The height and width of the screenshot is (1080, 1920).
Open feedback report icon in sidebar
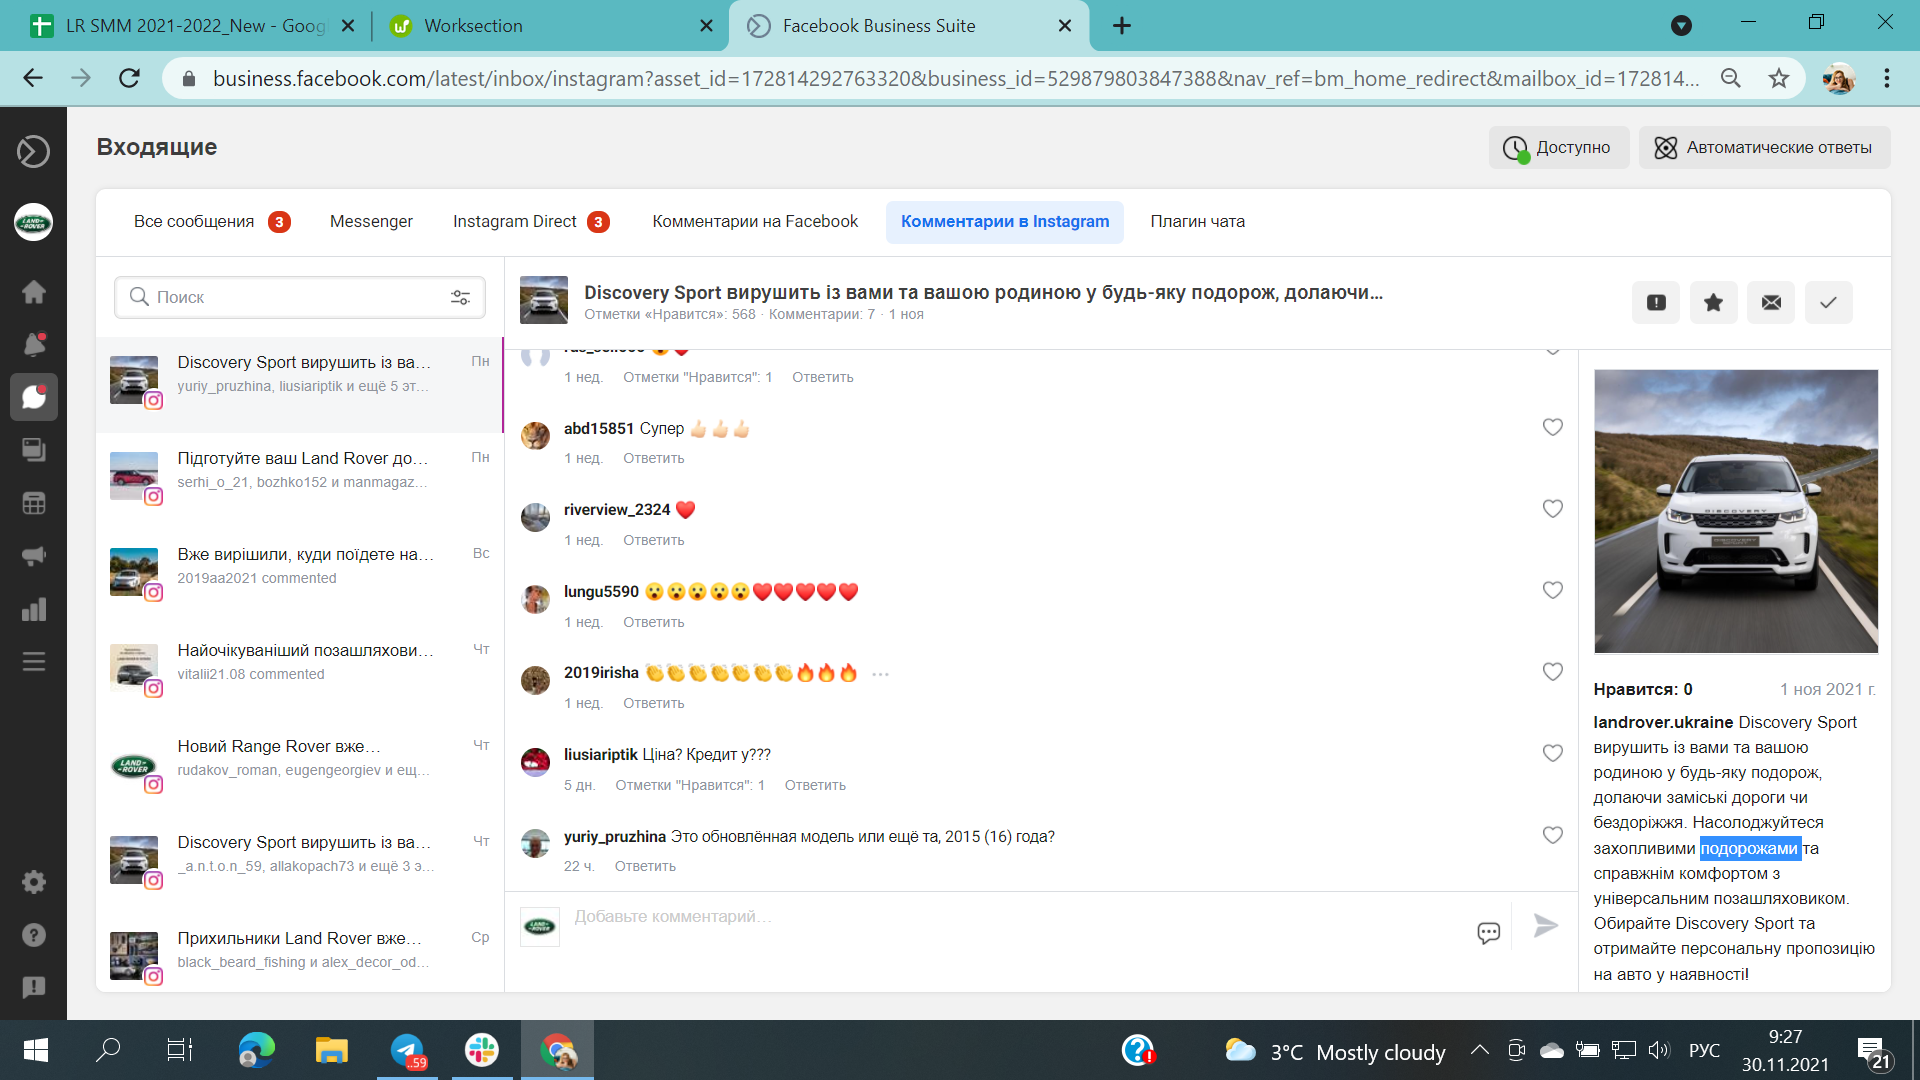point(33,988)
